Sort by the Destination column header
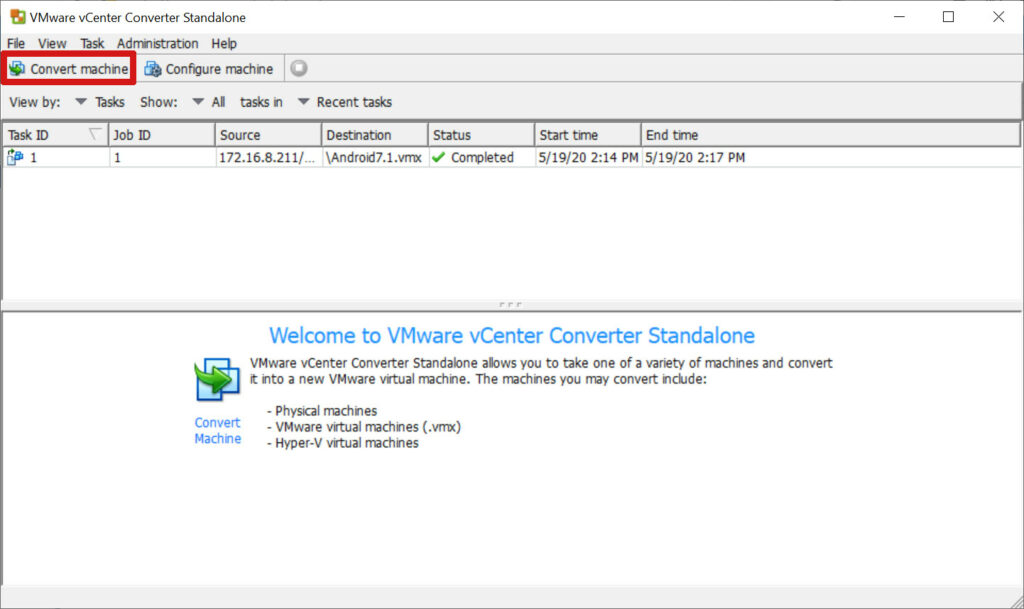Screen dimensions: 1024x609 [x=375, y=135]
